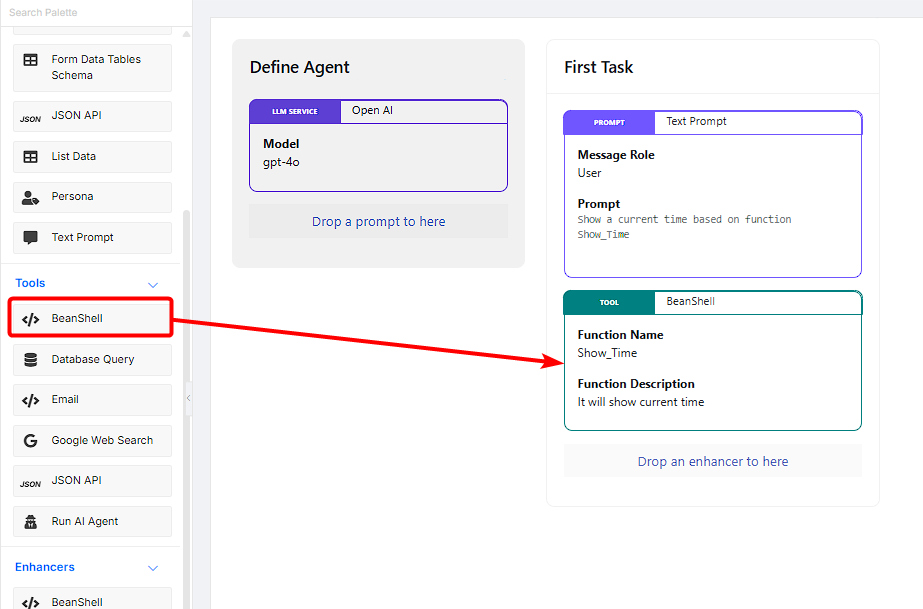Click the LLM SERVICE label tab
923x609 pixels.
[295, 111]
